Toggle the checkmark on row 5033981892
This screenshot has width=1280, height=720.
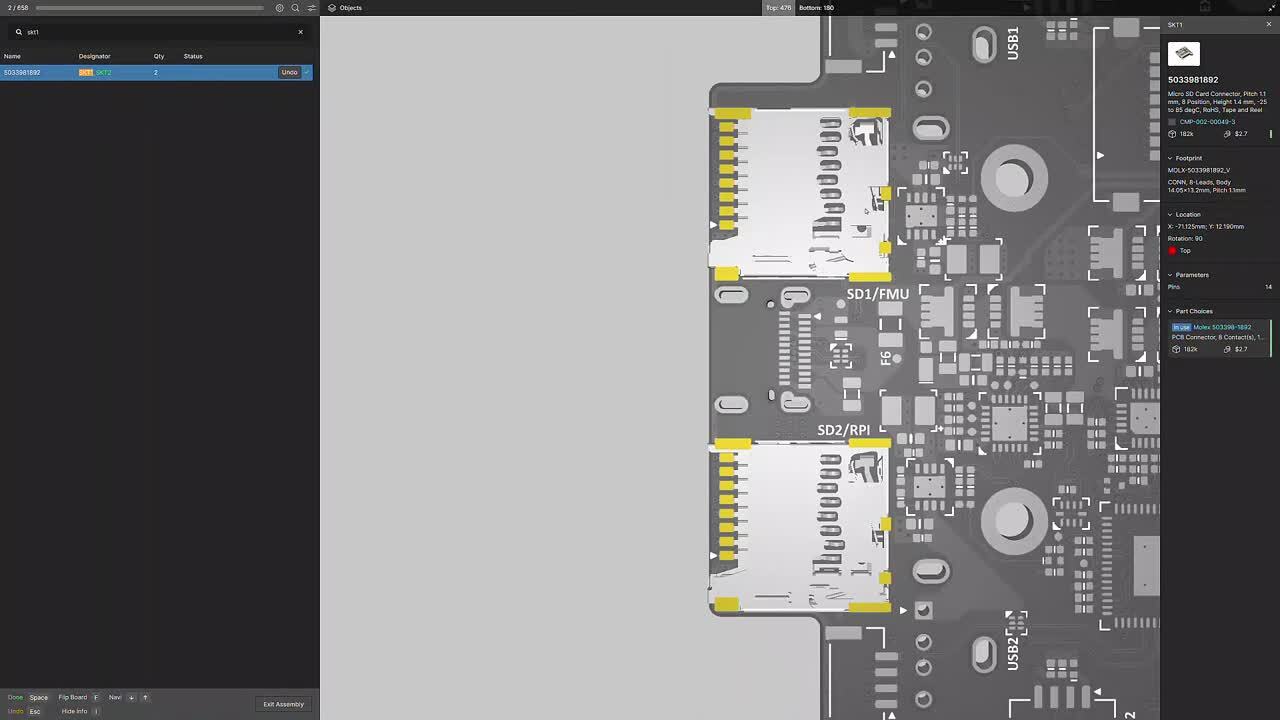click(x=307, y=72)
